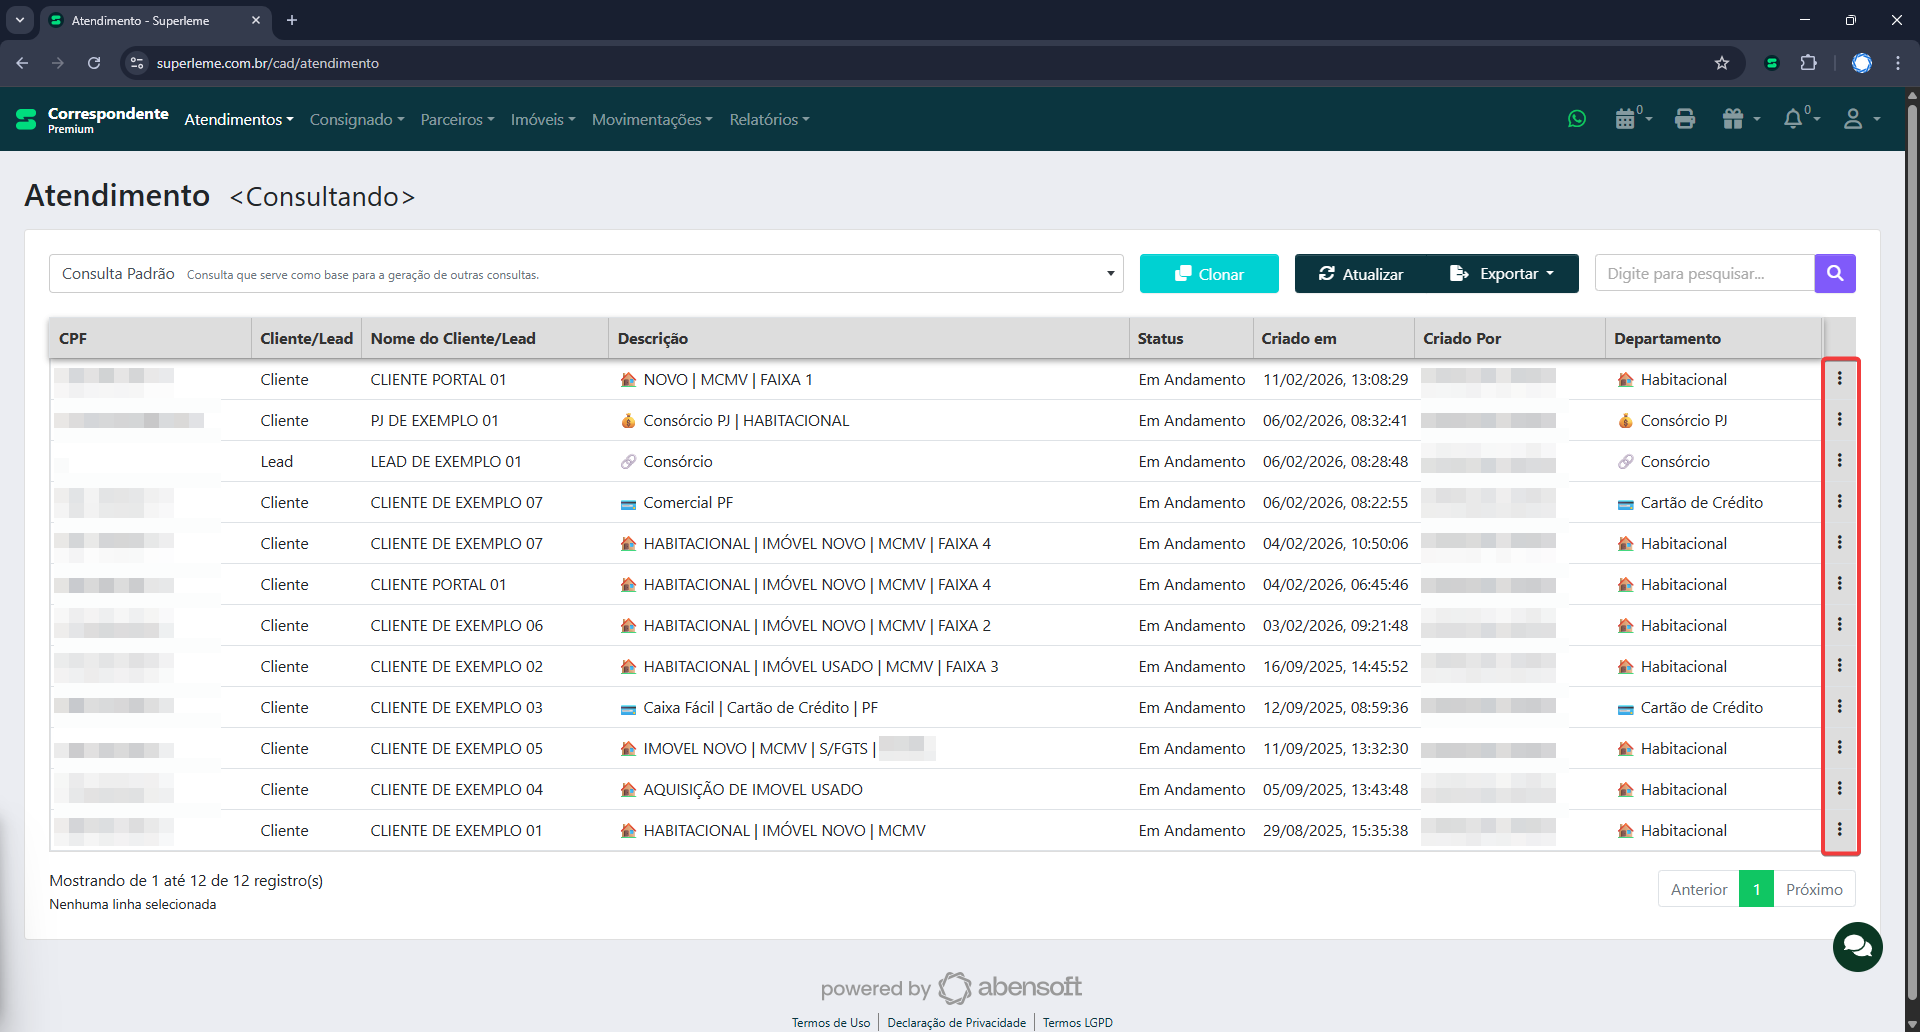Expand the Exportar dropdown button
1920x1032 pixels.
click(x=1503, y=274)
